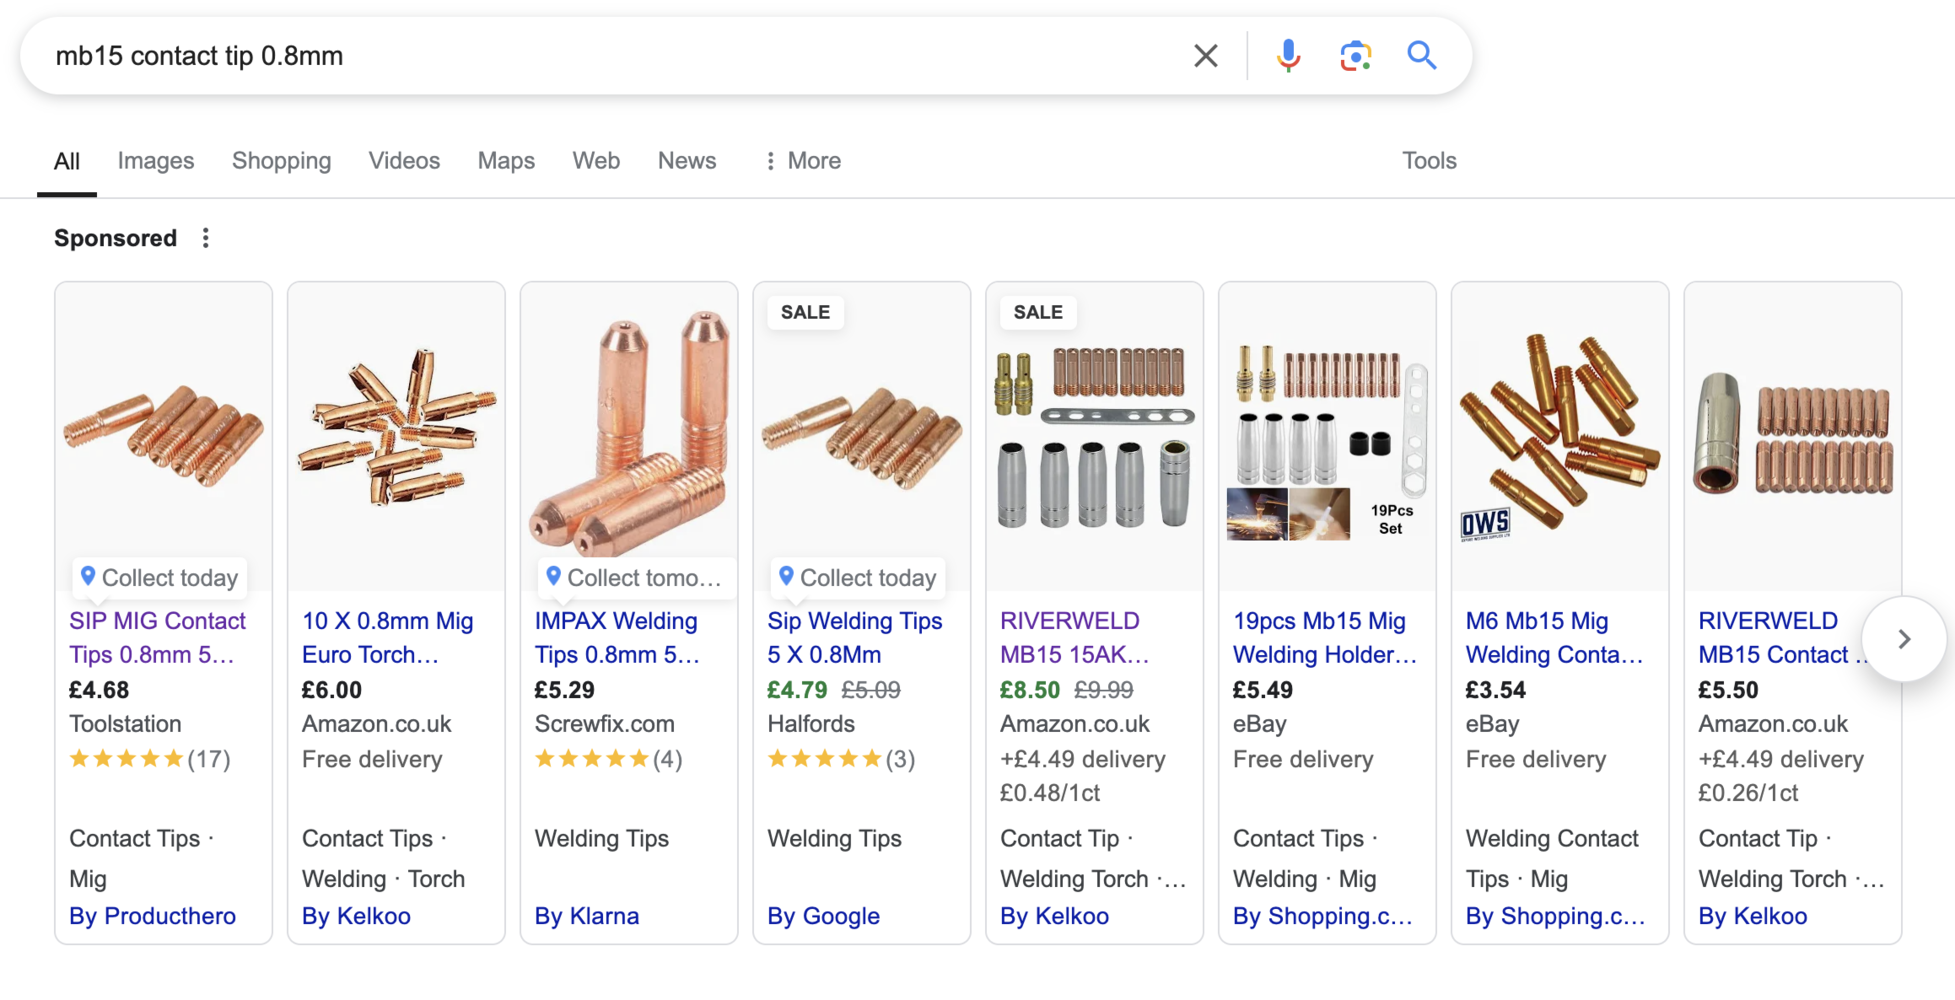The width and height of the screenshot is (1955, 1000).
Task: Click the £4.68 price
Action: [x=99, y=690]
